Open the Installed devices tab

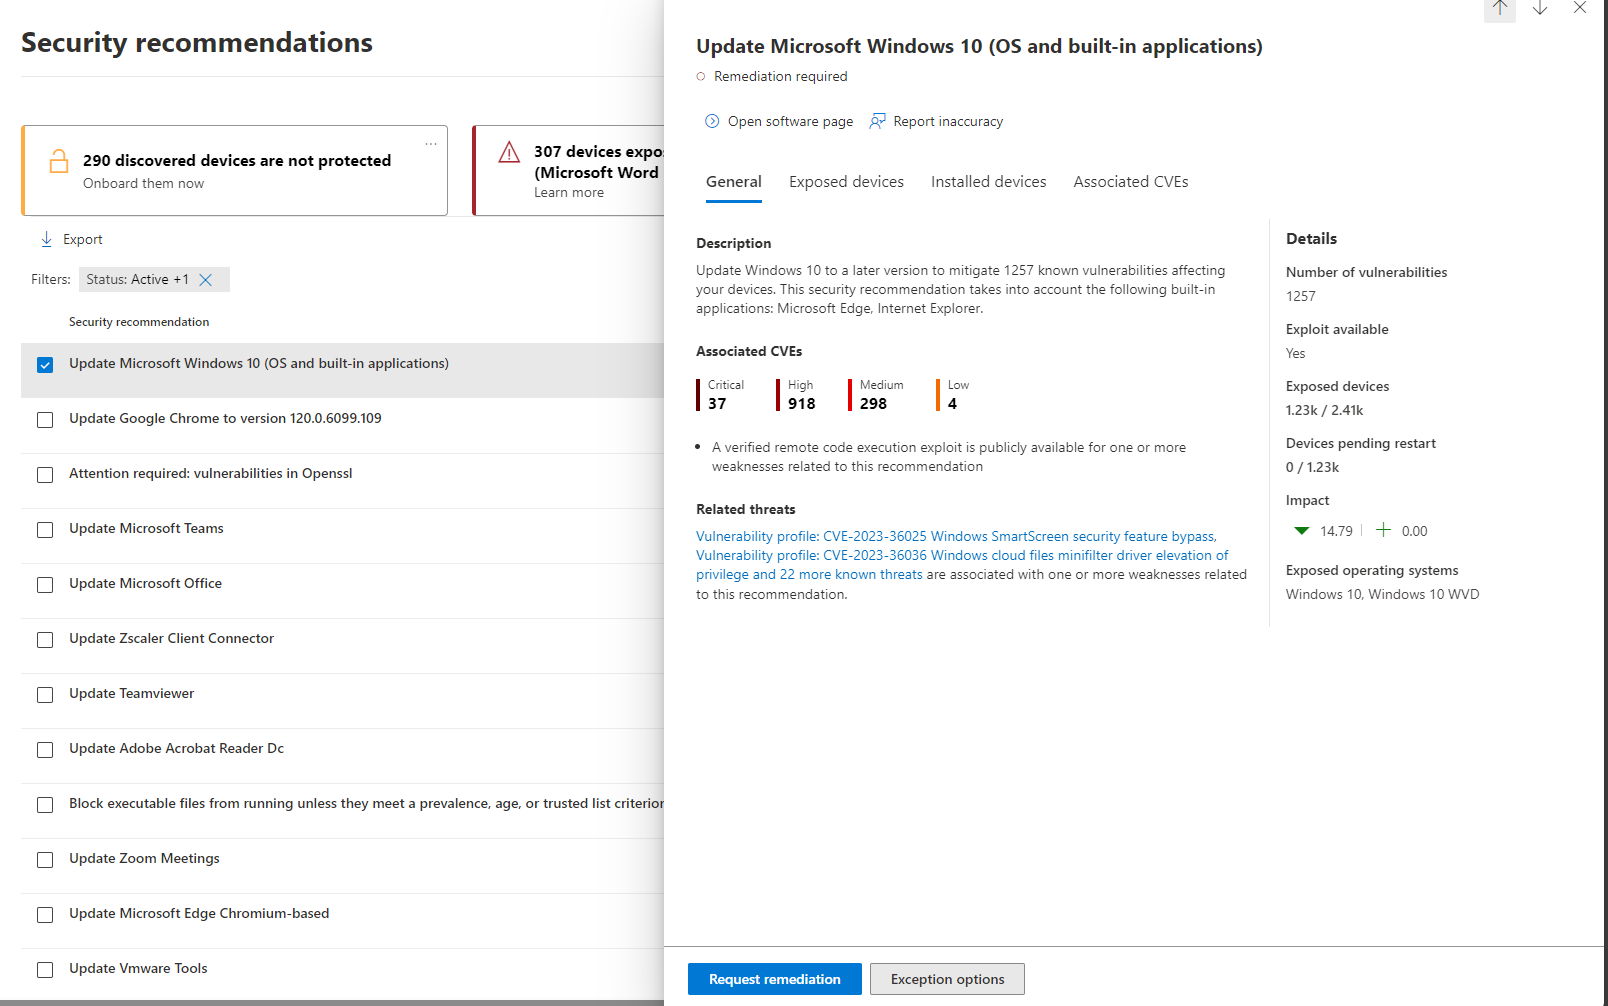click(988, 182)
